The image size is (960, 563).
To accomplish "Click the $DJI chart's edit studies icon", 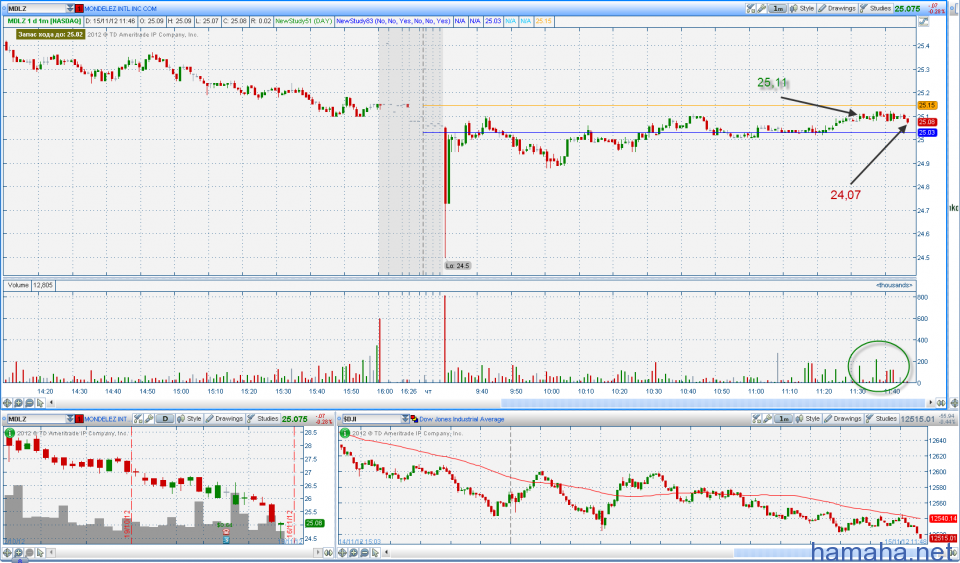I will click(x=757, y=419).
